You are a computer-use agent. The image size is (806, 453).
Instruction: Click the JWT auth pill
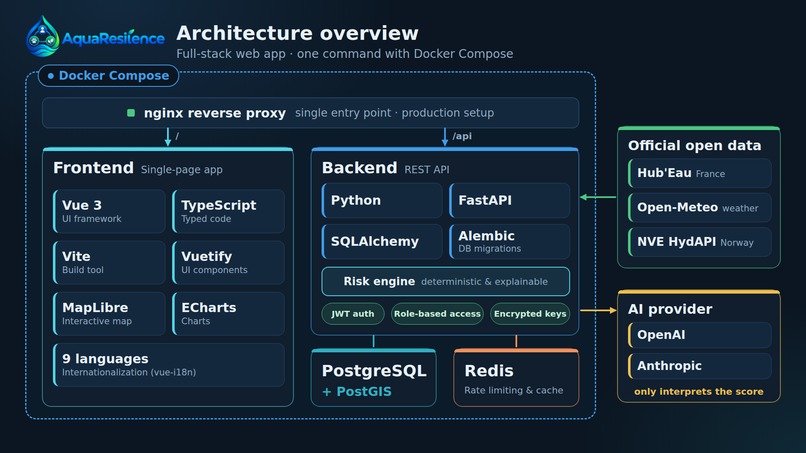pos(353,314)
